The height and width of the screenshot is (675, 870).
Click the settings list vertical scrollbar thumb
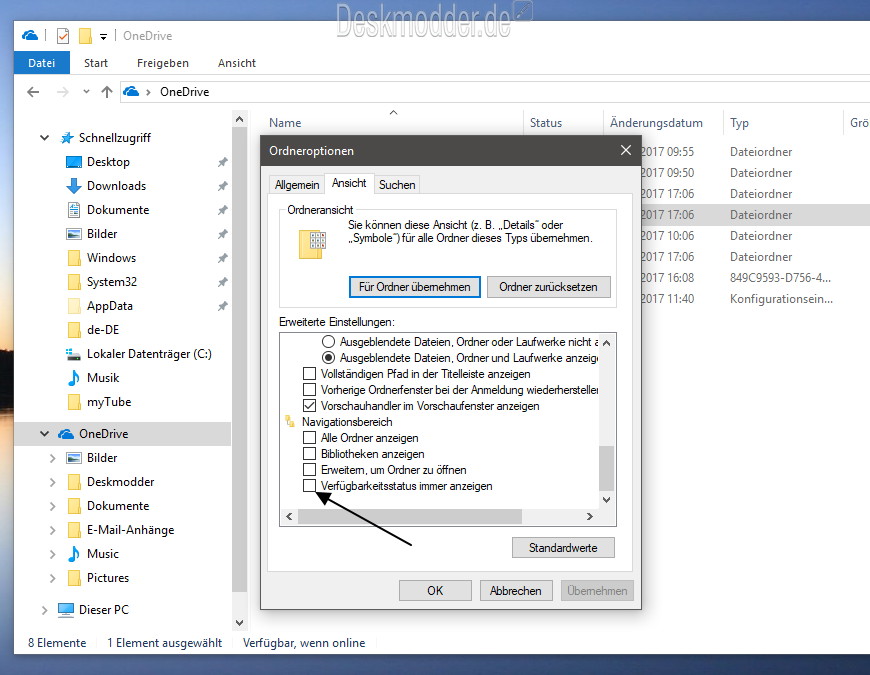(606, 468)
